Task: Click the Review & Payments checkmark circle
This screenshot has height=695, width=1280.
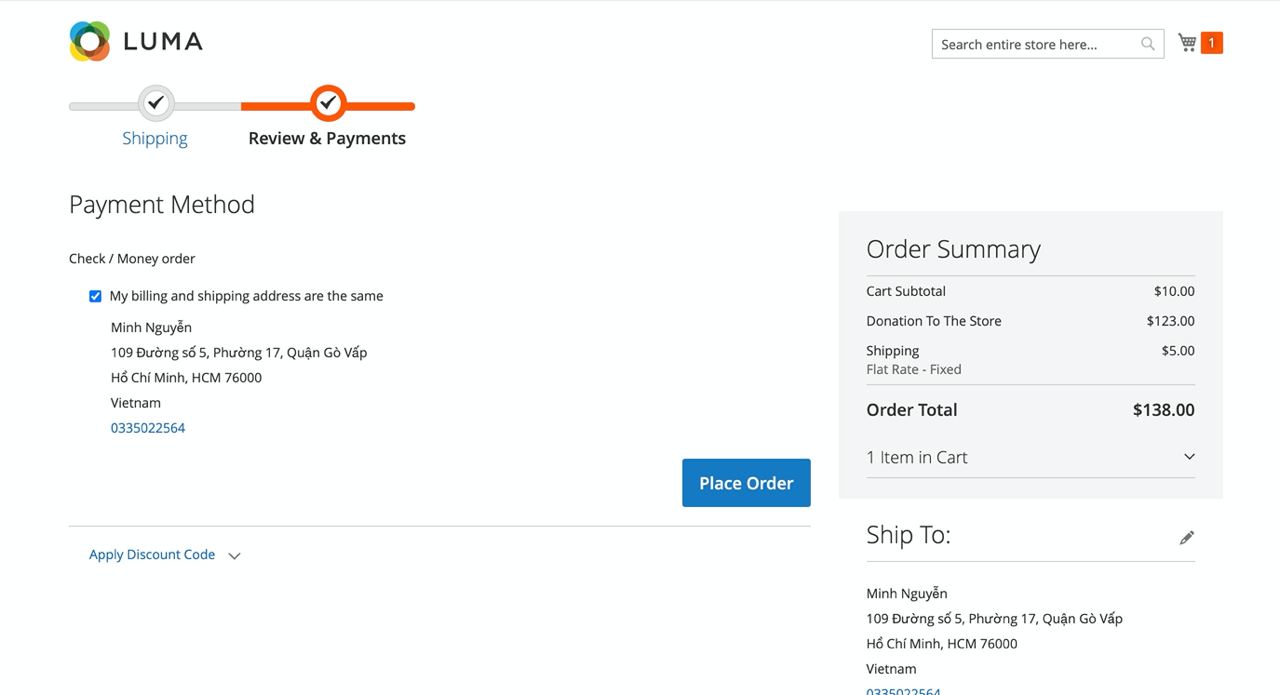Action: 328,103
